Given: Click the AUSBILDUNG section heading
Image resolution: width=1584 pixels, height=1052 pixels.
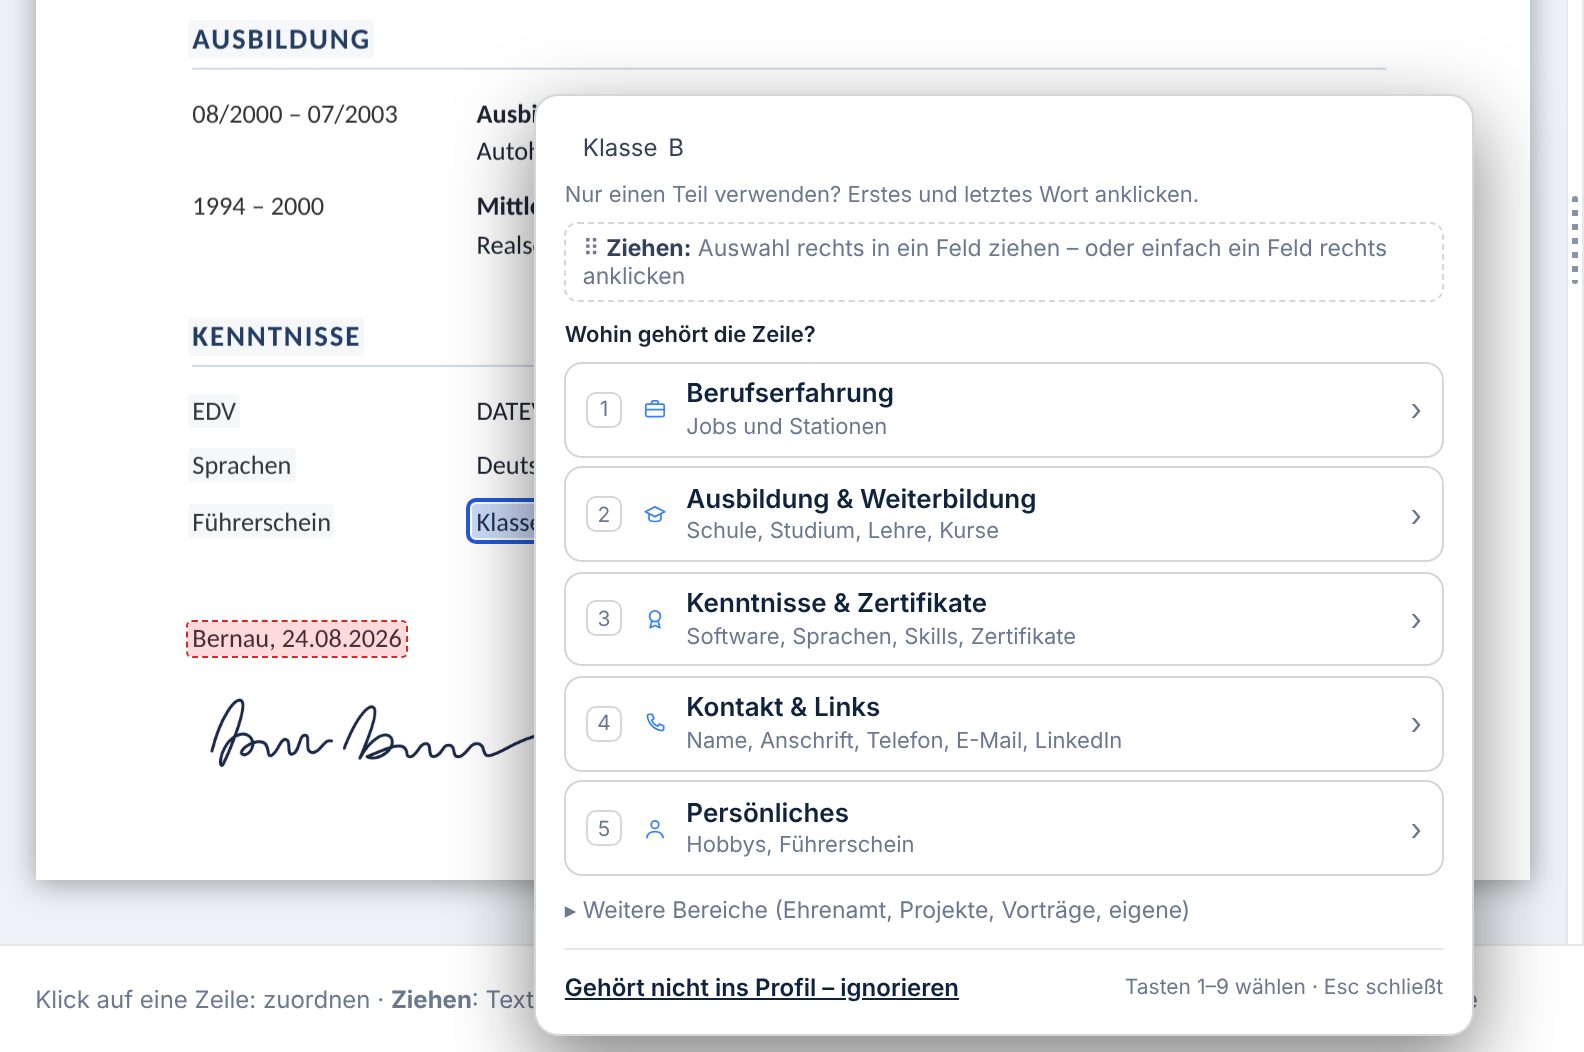Looking at the screenshot, I should coord(281,39).
